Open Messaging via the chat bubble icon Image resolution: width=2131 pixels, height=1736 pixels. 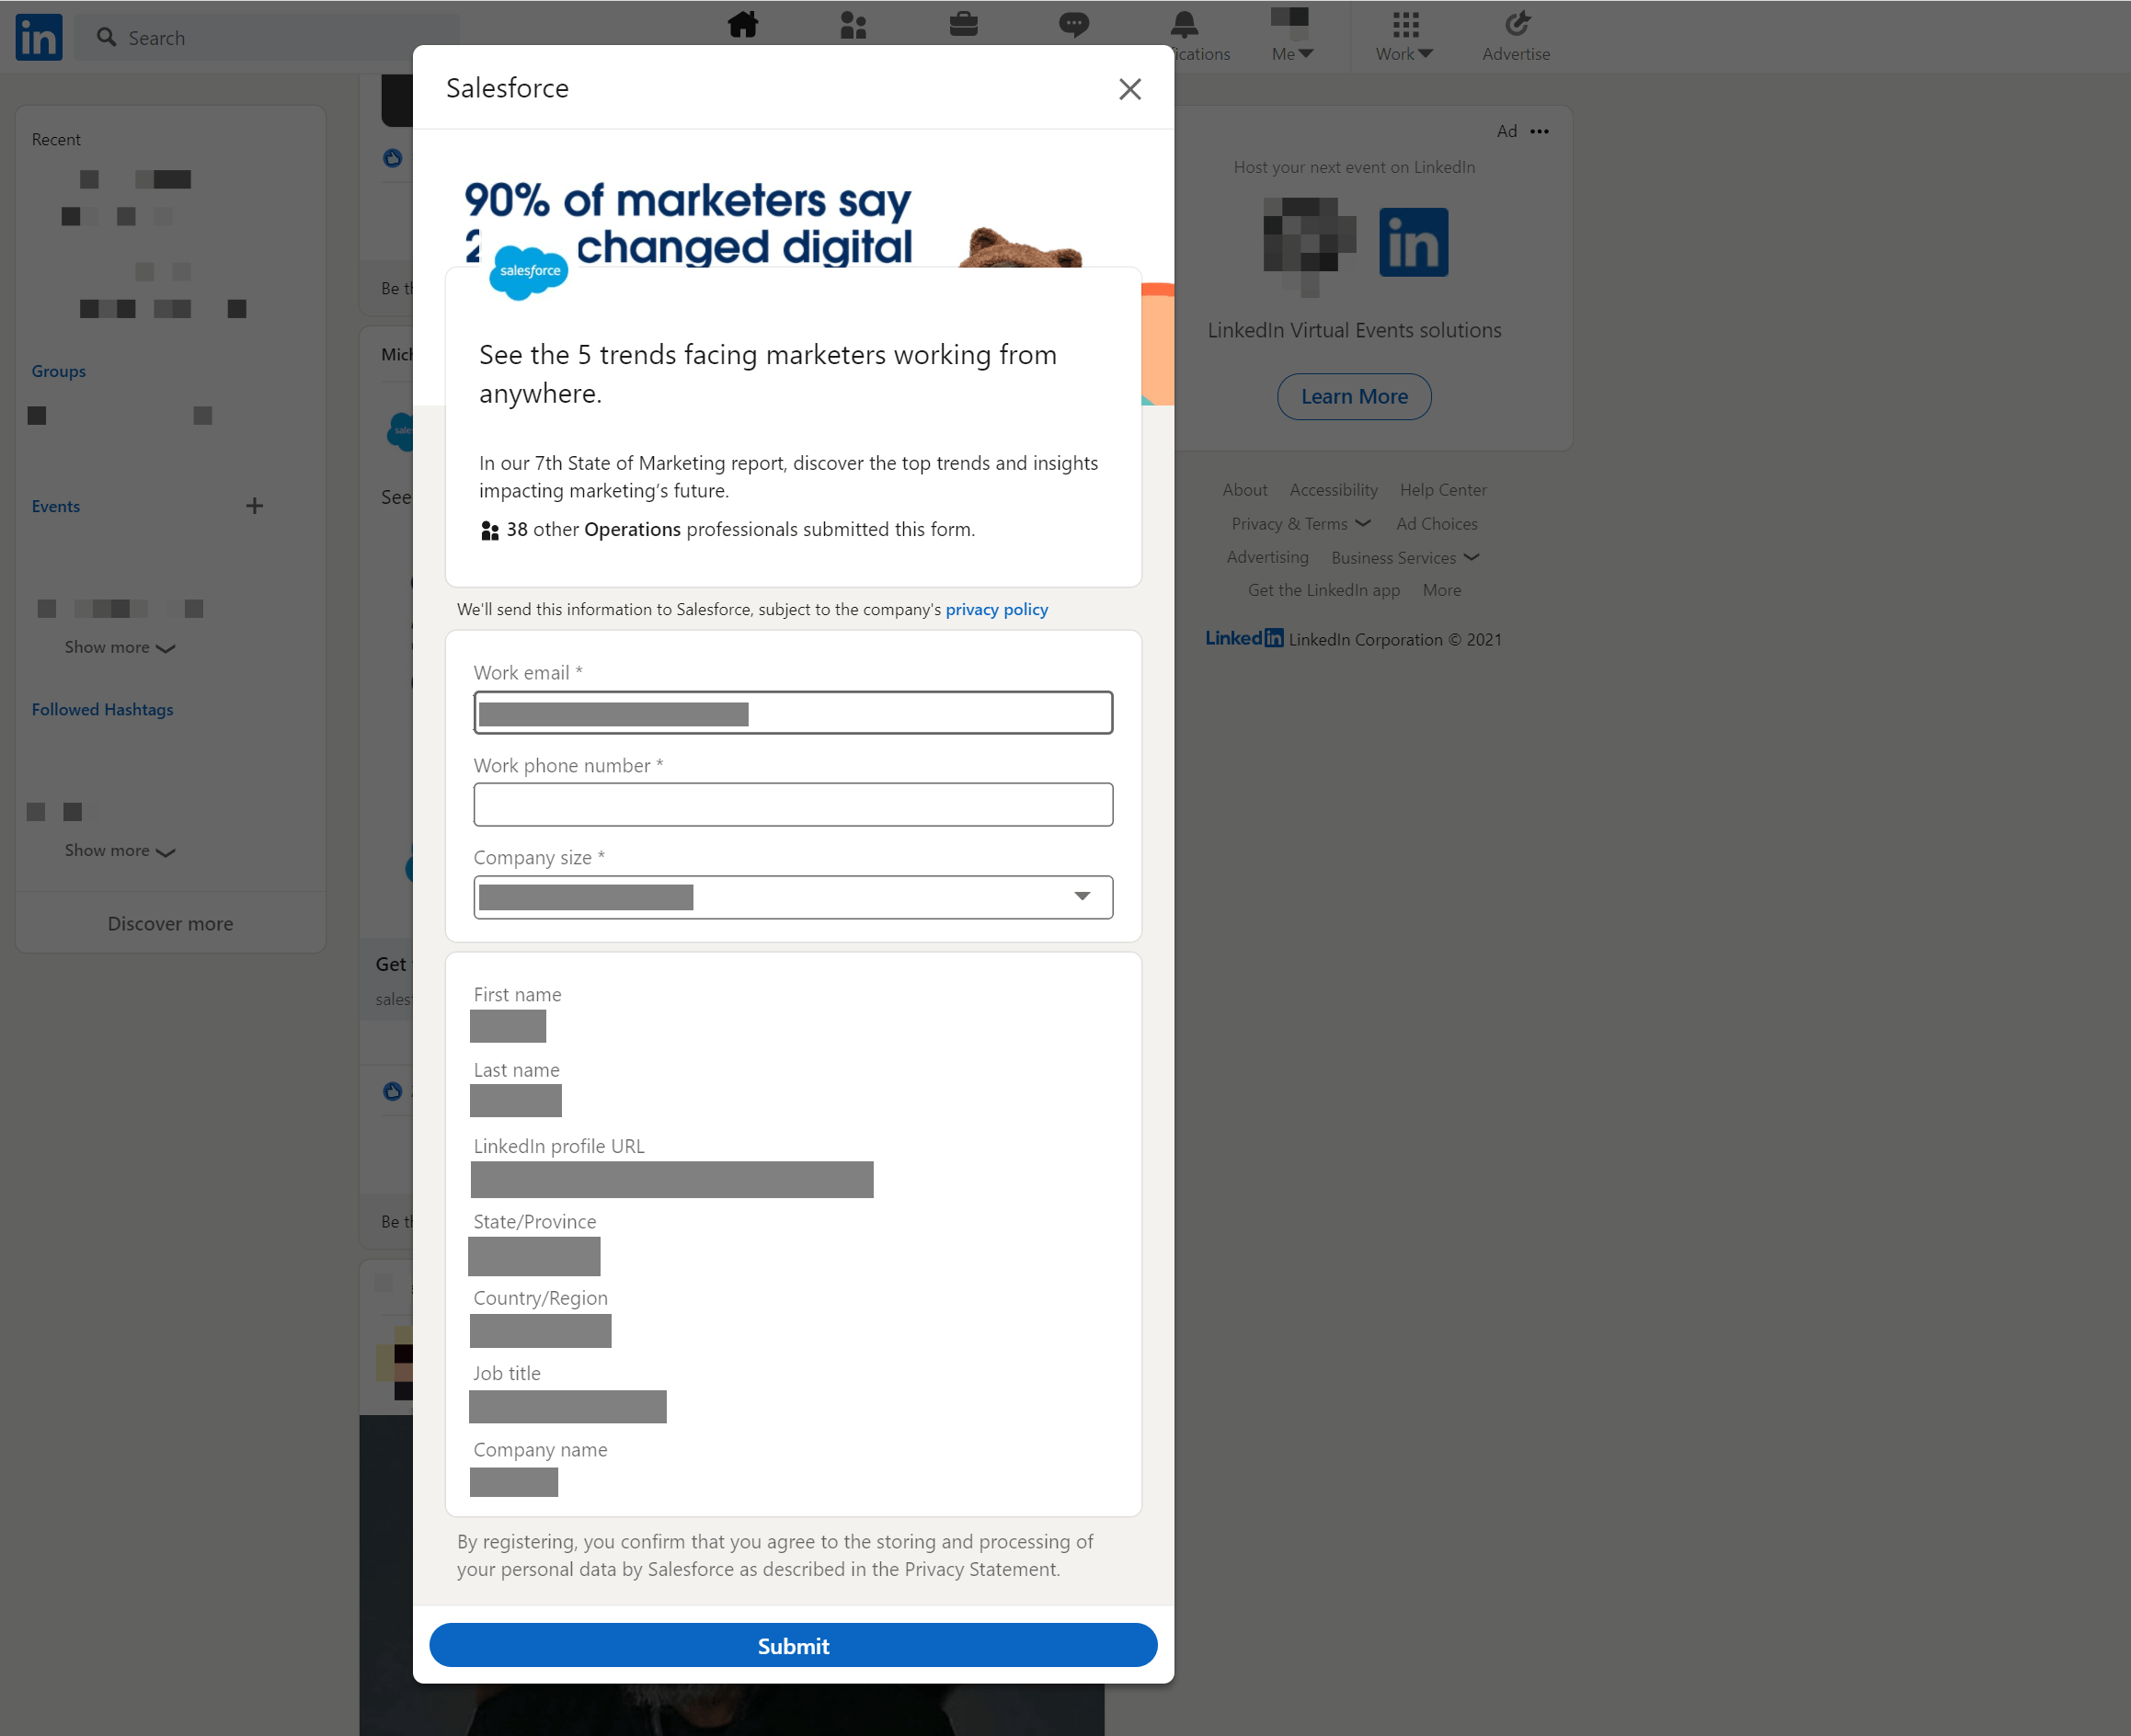pos(1073,24)
